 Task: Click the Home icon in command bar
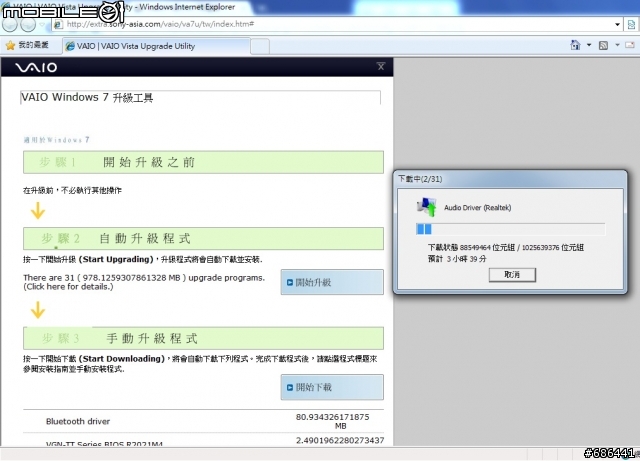(575, 45)
